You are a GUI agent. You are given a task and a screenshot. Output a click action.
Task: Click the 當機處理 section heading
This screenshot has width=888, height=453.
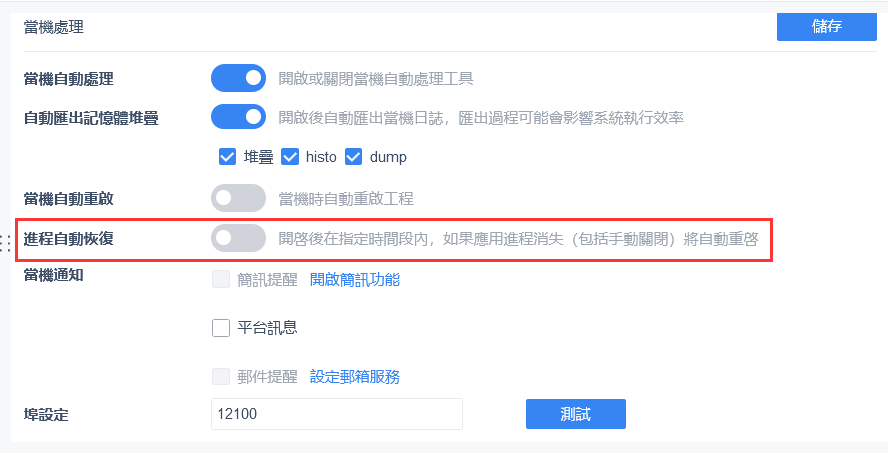(x=54, y=27)
